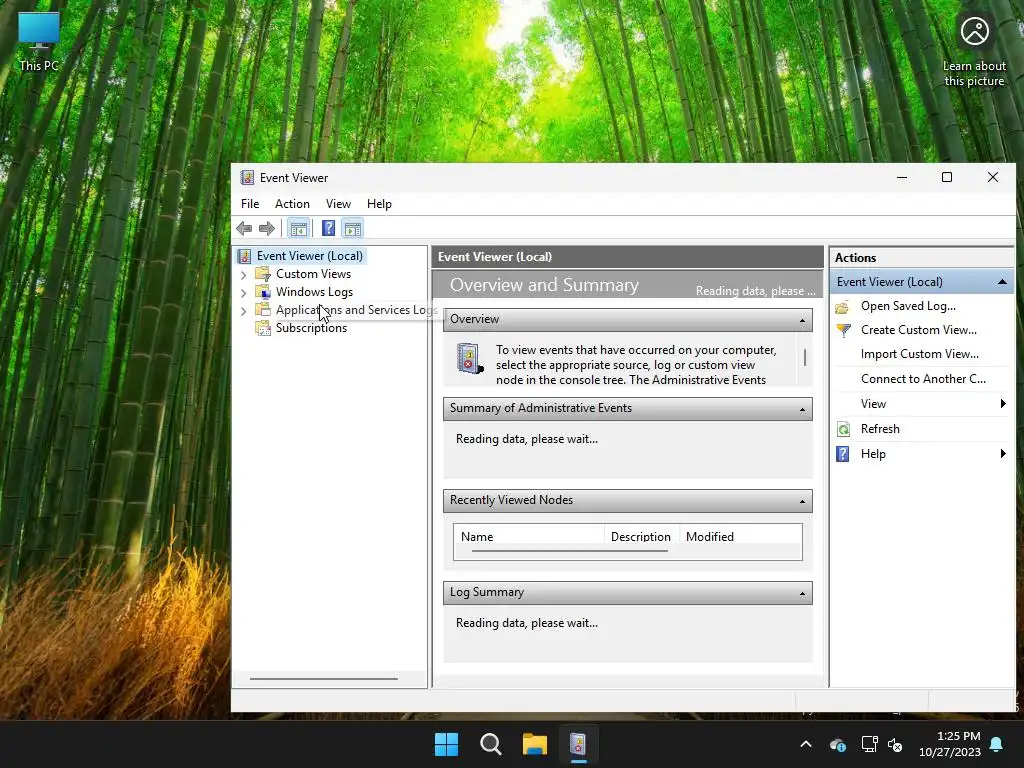Click Open Saved Log... action

(908, 306)
